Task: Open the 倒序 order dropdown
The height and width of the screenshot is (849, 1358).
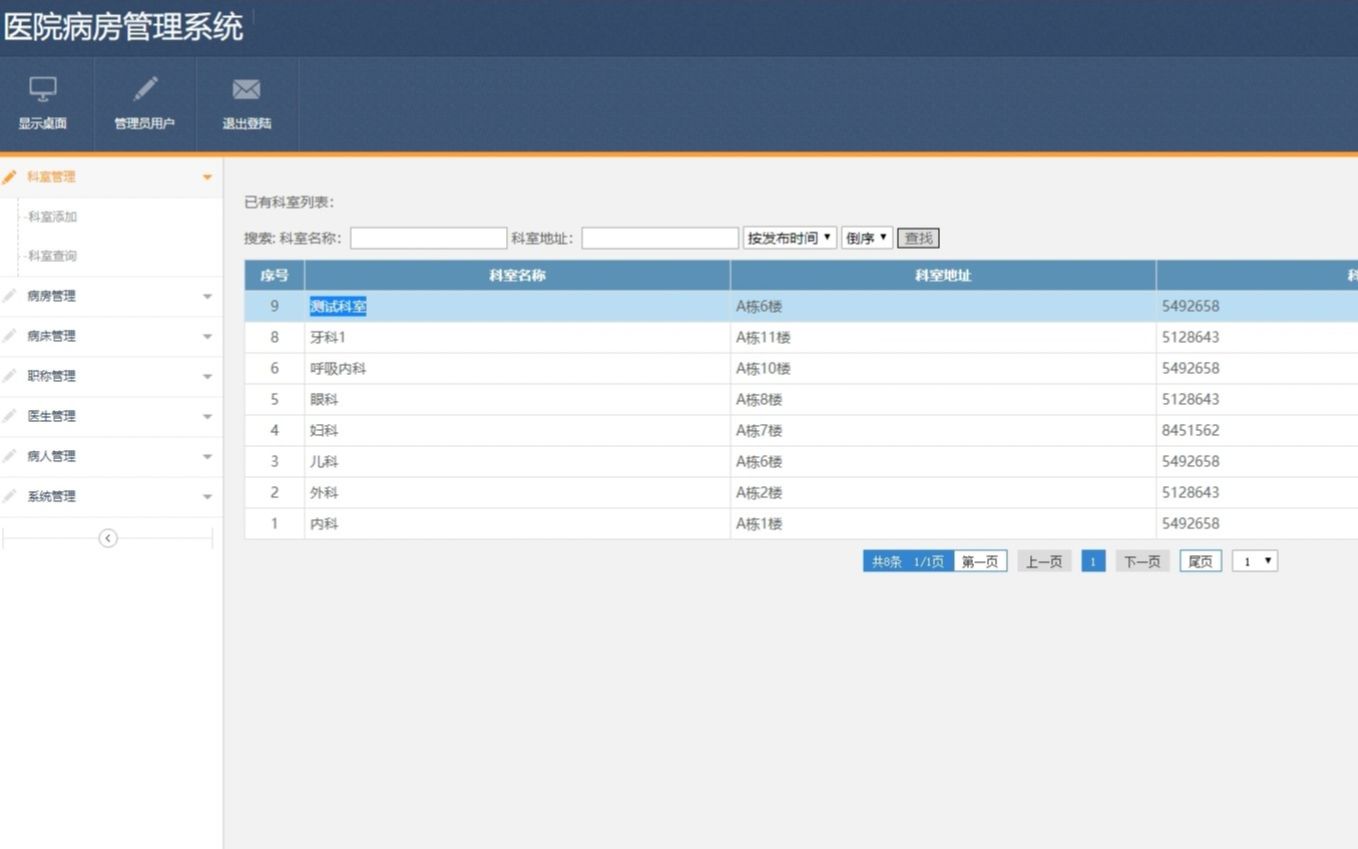Action: click(867, 238)
